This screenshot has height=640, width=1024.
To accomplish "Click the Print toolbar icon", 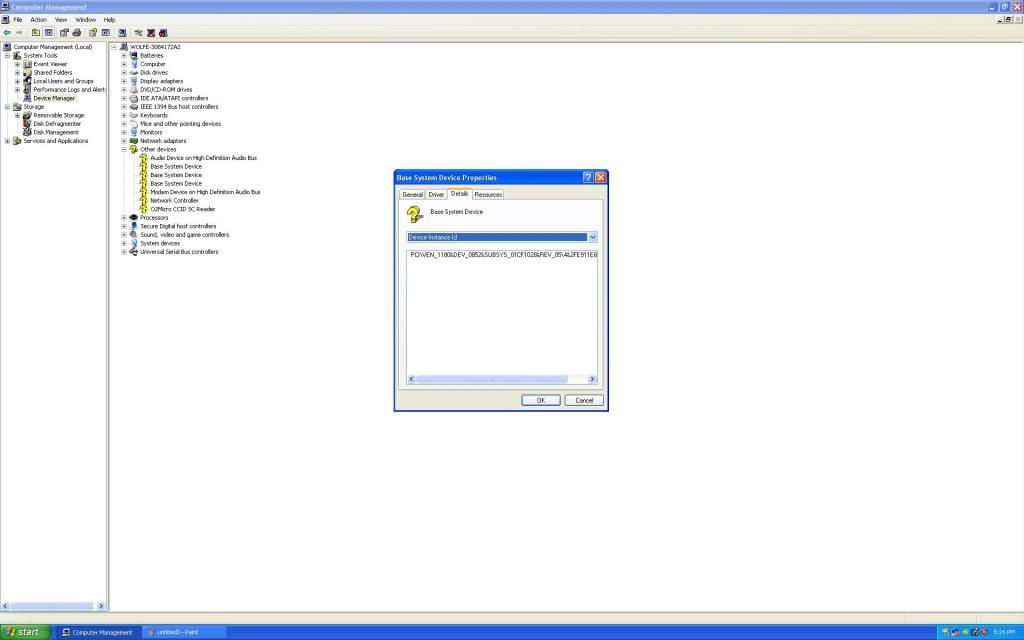I will point(77,32).
